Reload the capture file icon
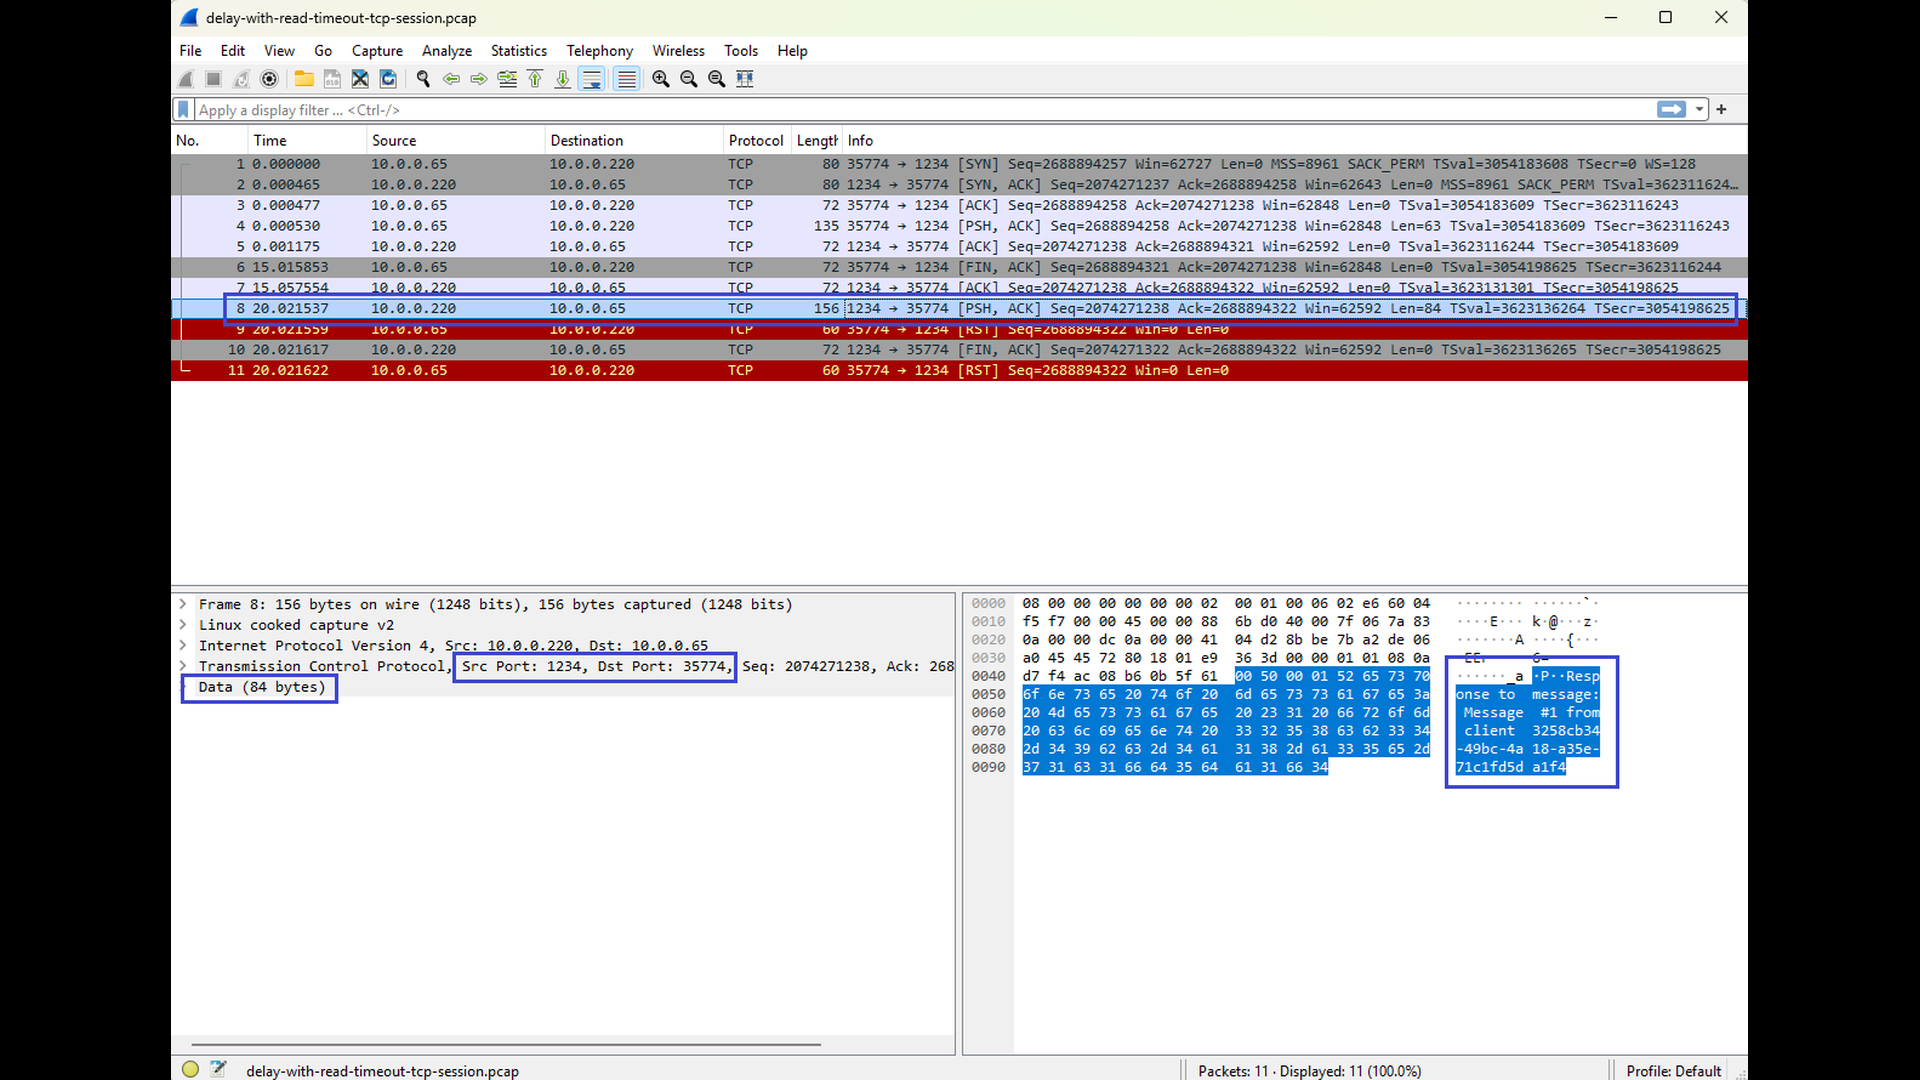This screenshot has width=1920, height=1080. point(388,79)
